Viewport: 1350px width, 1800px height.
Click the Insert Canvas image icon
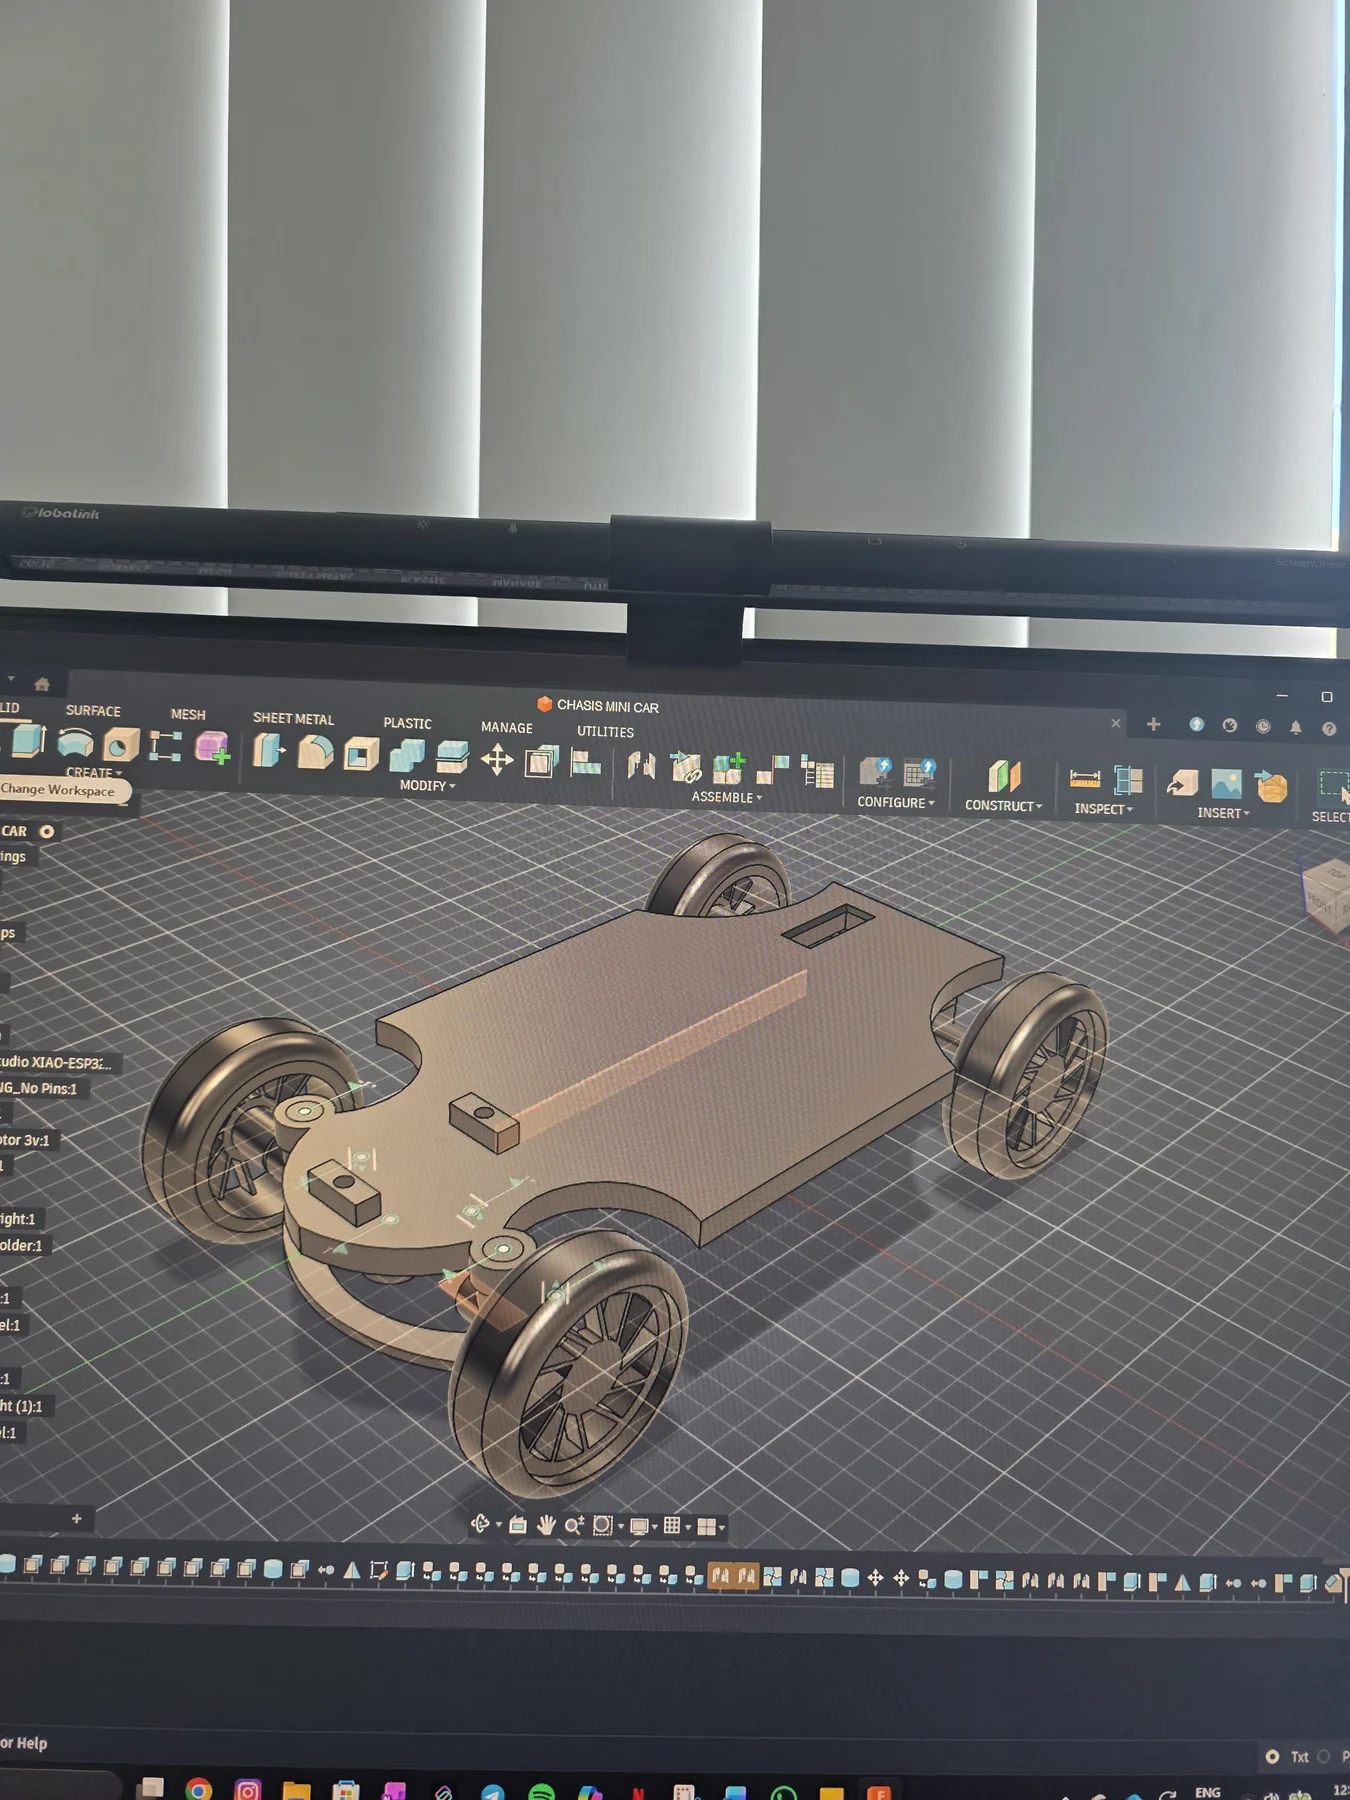[1226, 784]
